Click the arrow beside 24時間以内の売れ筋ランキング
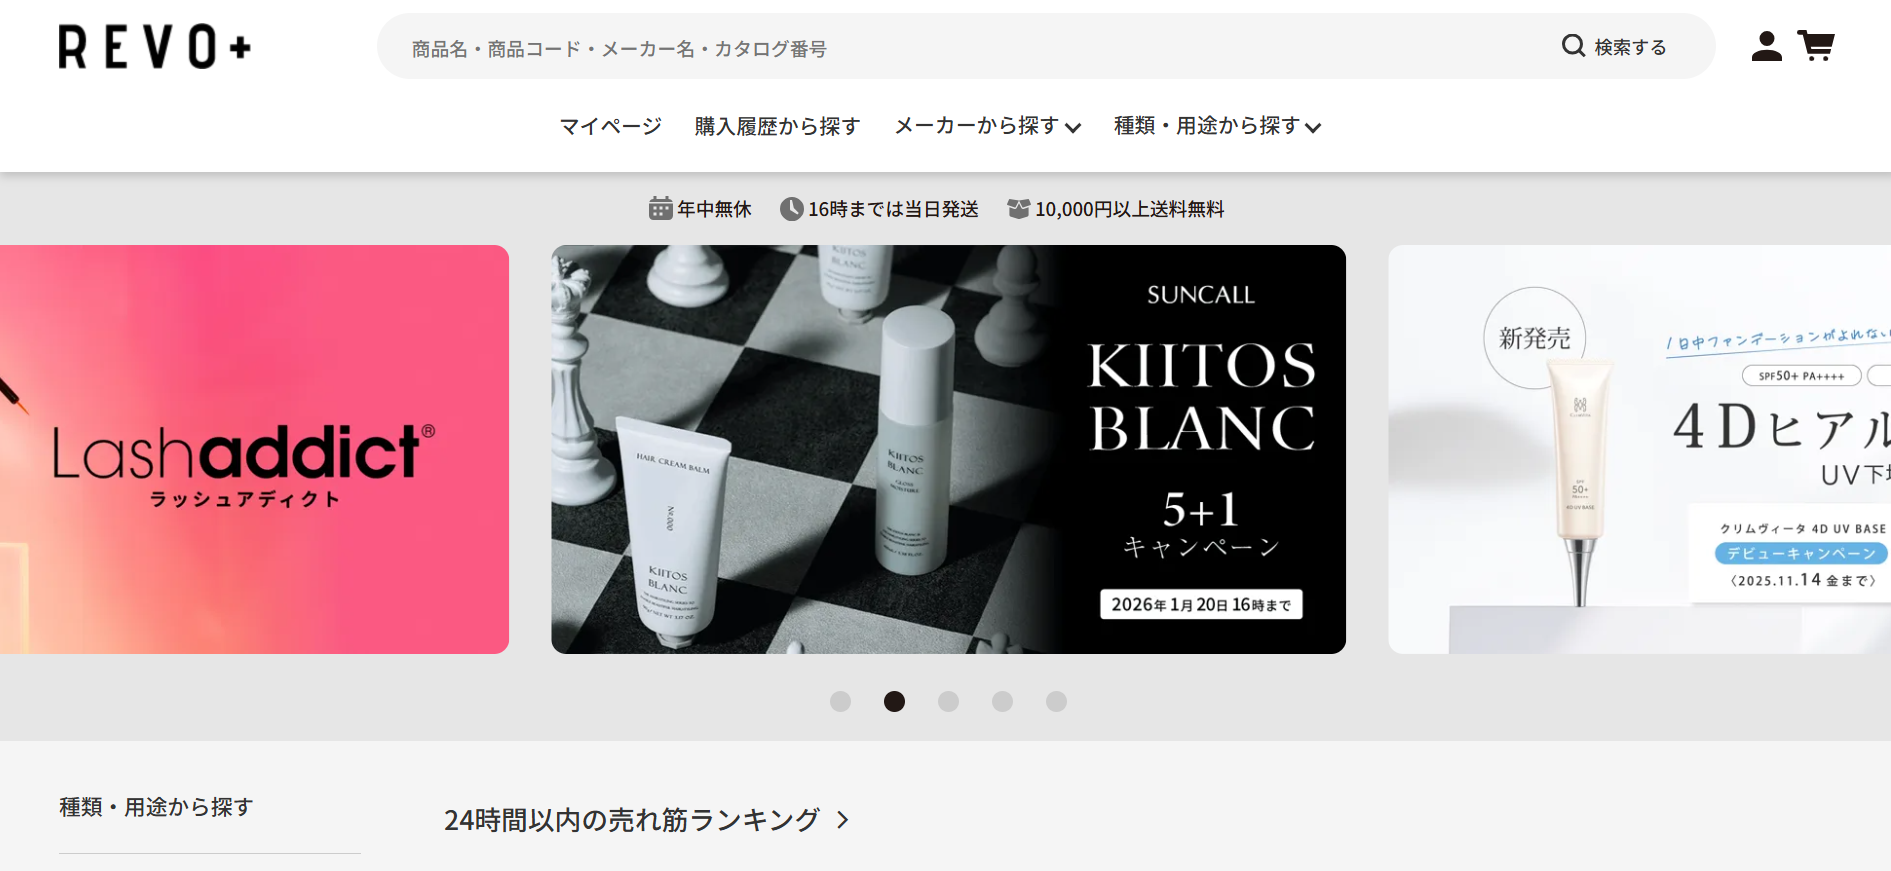Screen dimensions: 1891x871 click(843, 820)
